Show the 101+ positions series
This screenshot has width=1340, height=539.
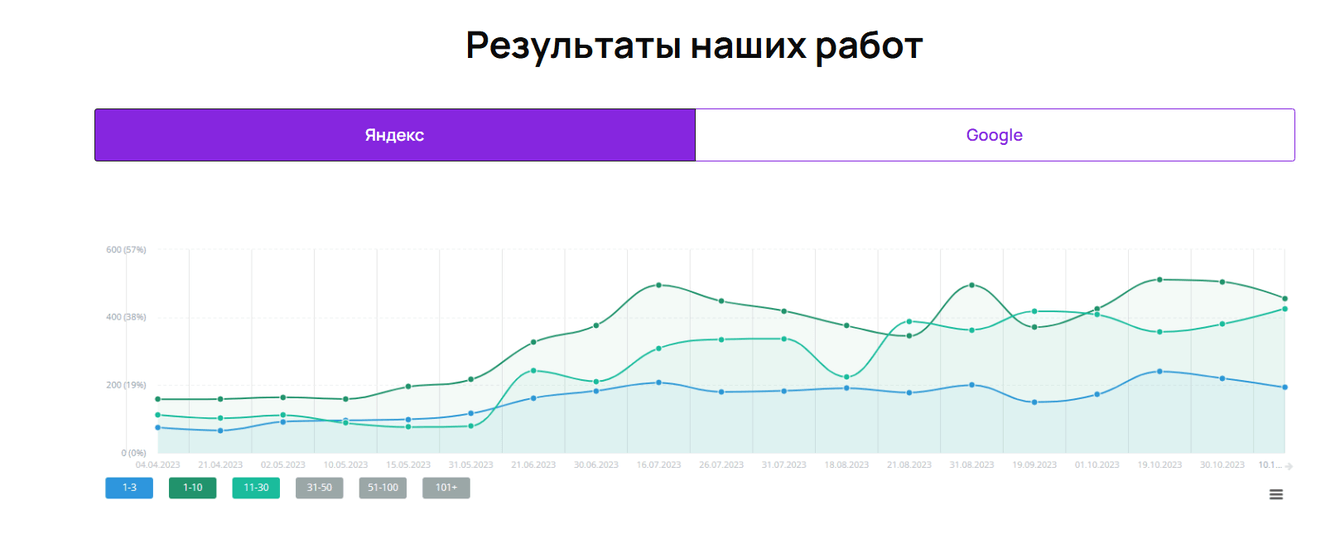point(446,488)
